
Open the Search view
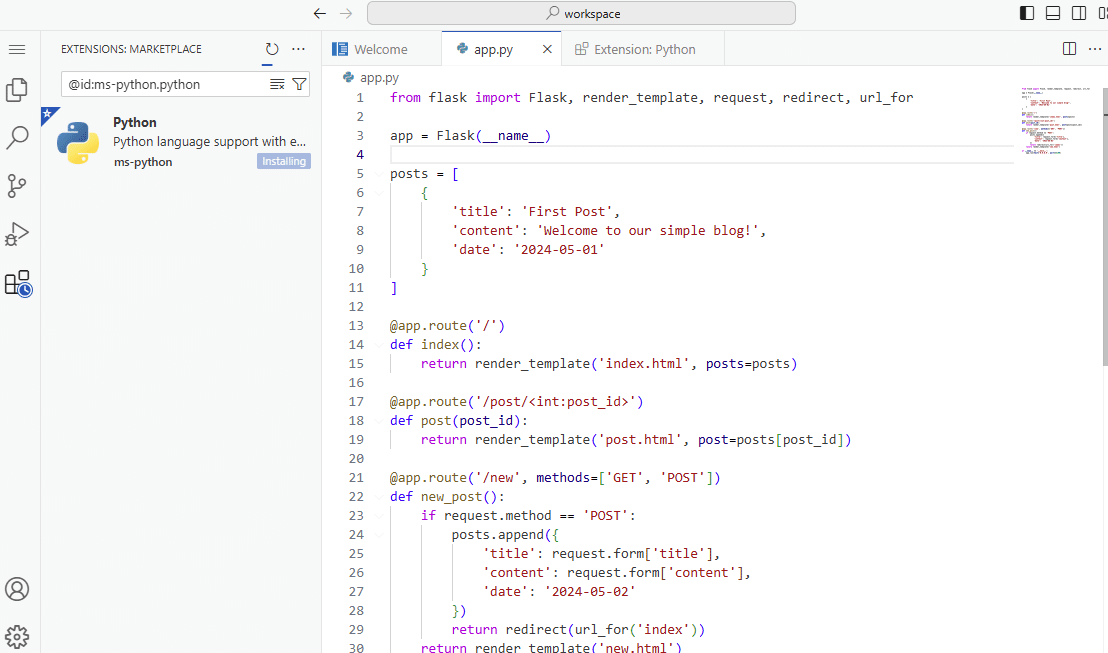point(17,138)
